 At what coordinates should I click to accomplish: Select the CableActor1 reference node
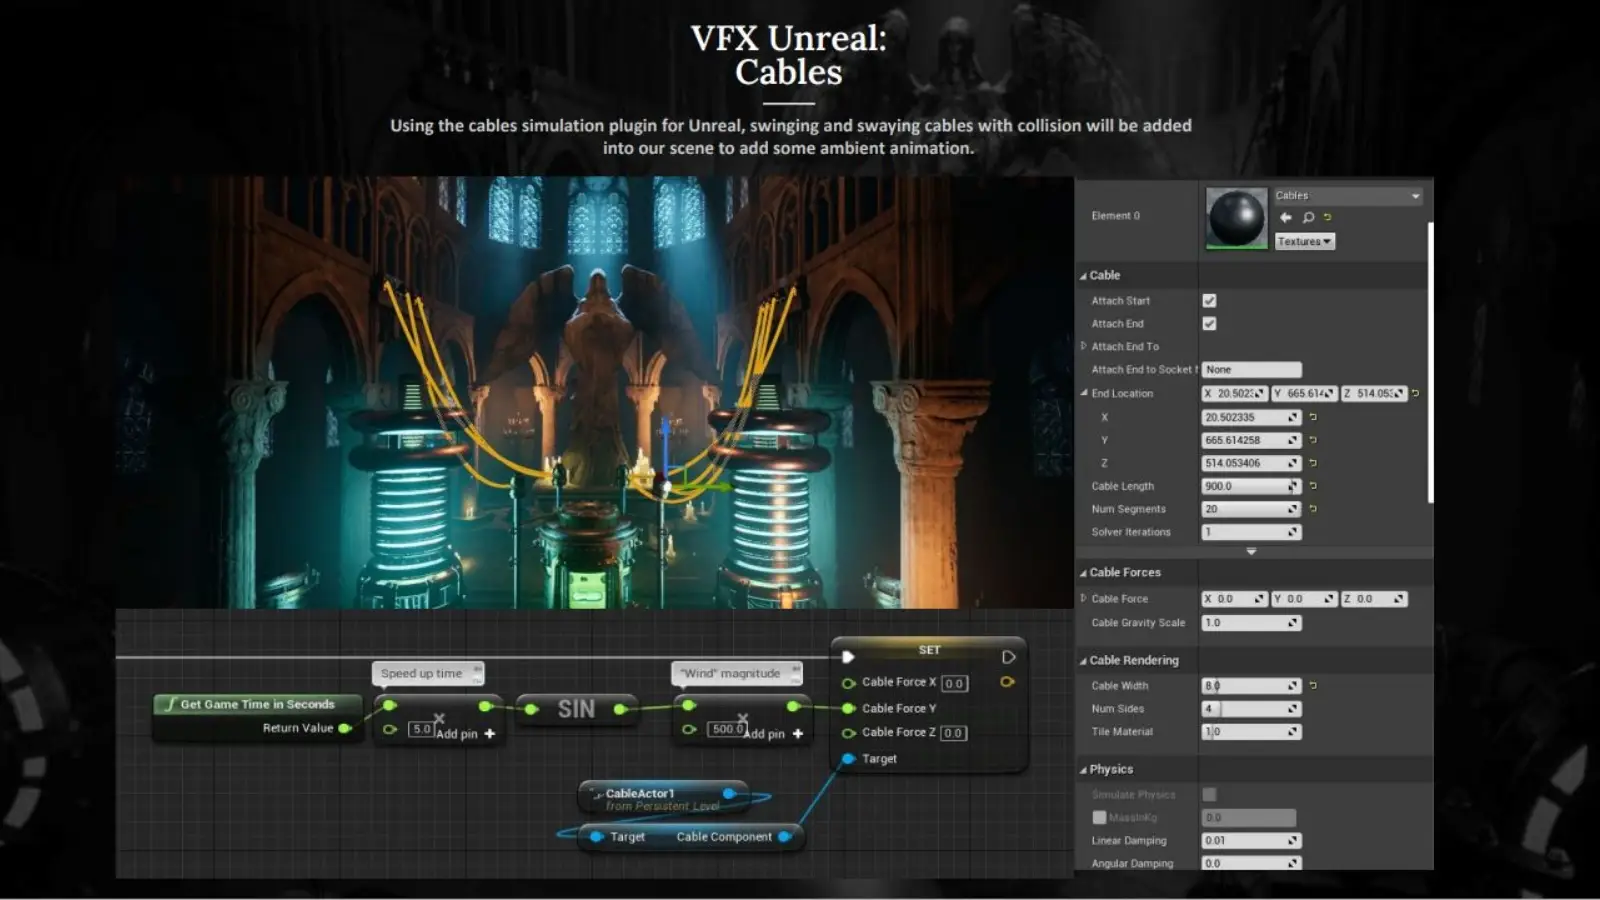pos(663,798)
